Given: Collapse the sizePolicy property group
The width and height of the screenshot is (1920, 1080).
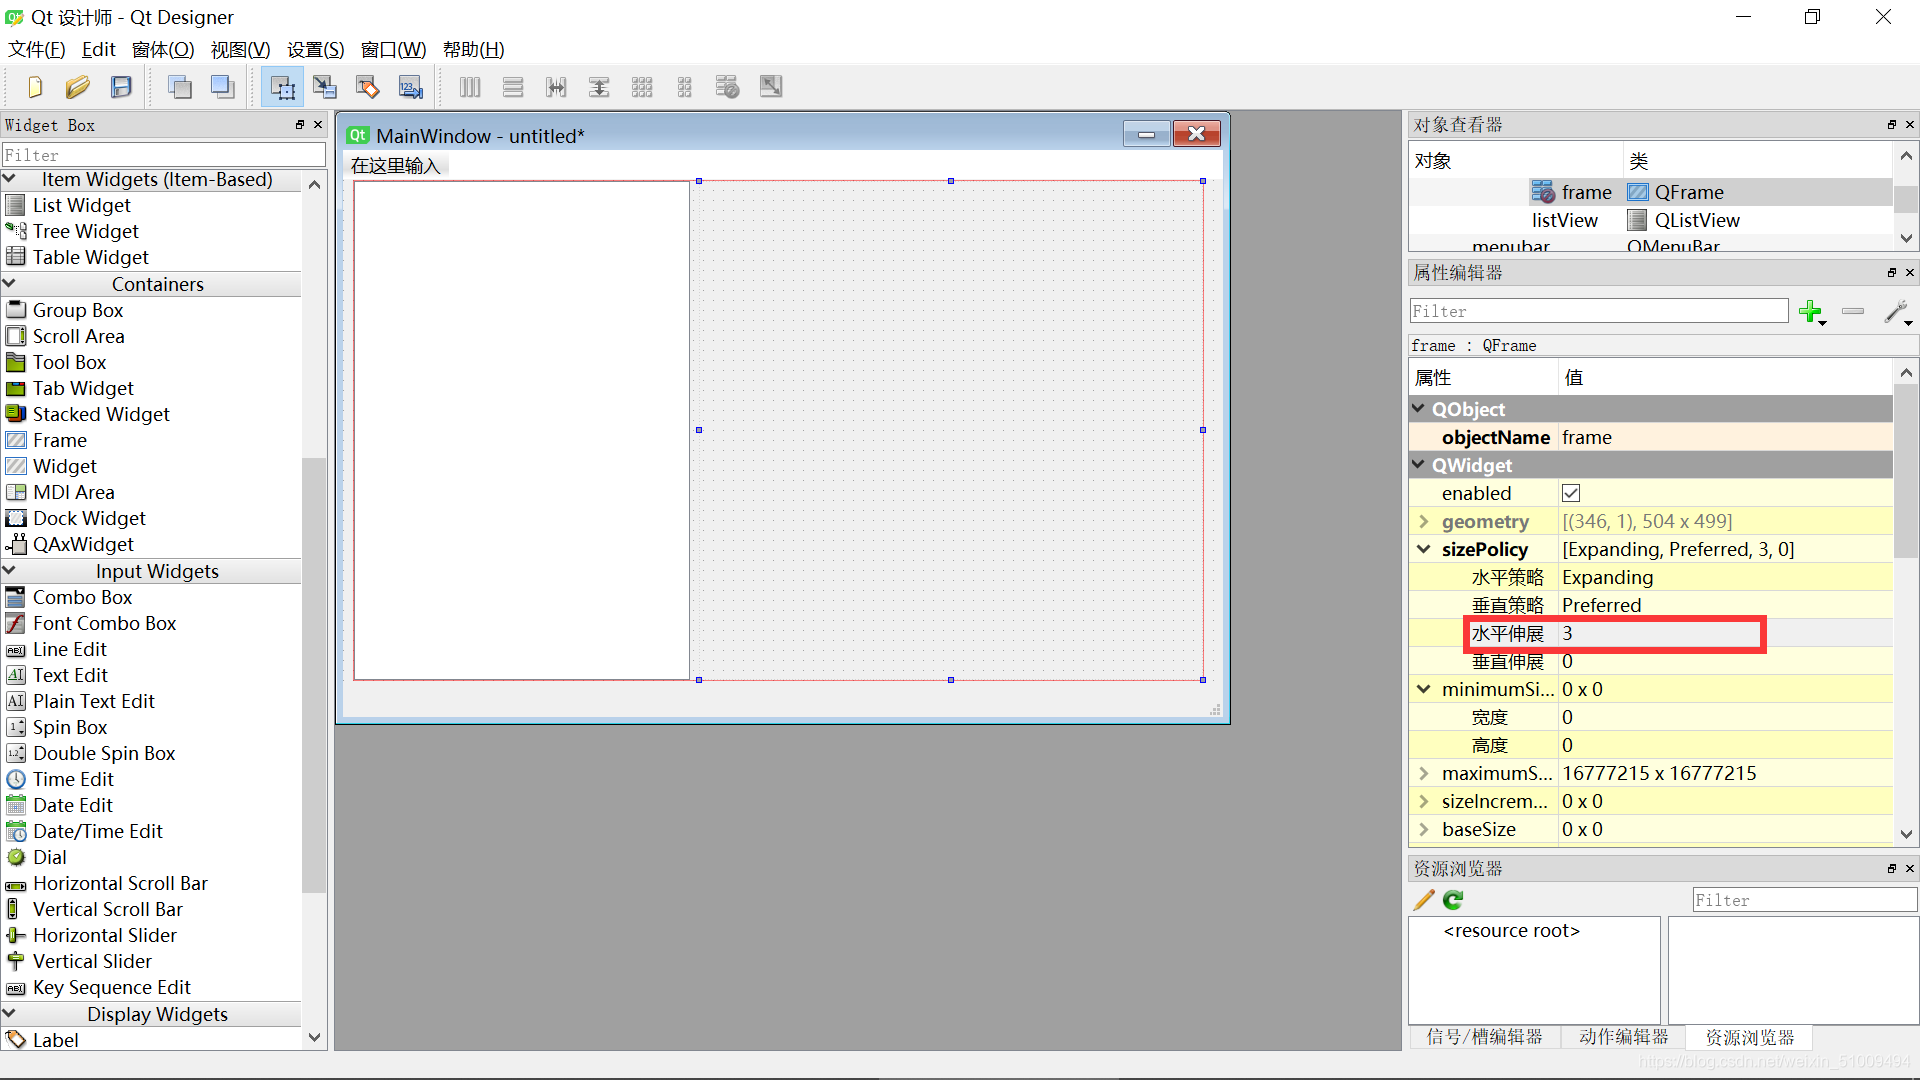Looking at the screenshot, I should (1424, 549).
